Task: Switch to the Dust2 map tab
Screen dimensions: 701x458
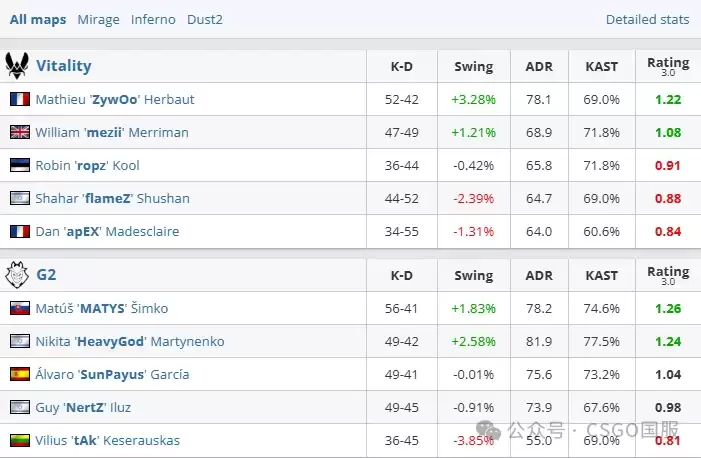Action: tap(205, 20)
